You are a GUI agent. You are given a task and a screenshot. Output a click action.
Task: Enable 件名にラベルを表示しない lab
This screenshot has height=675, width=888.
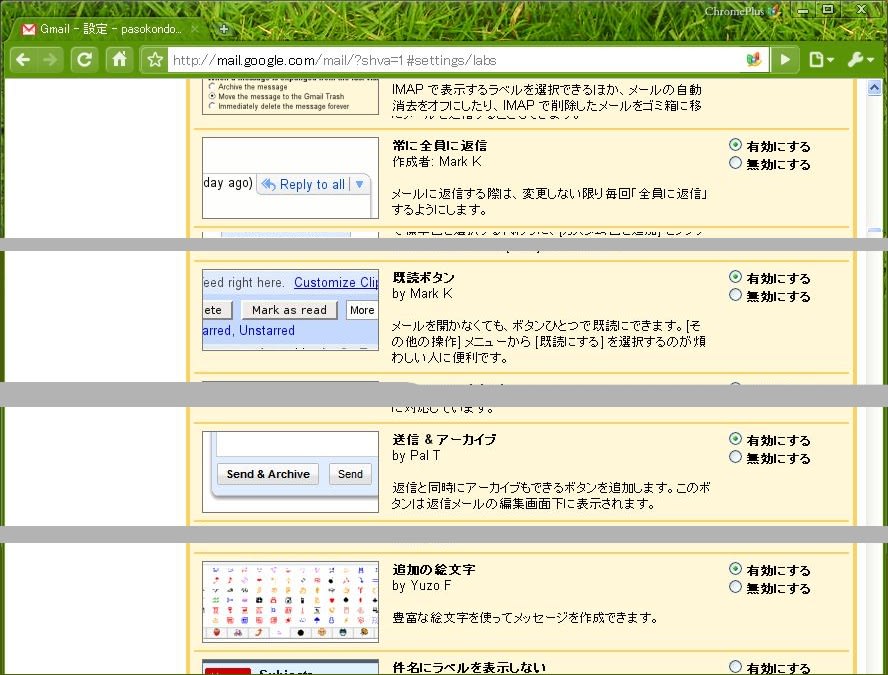736,667
